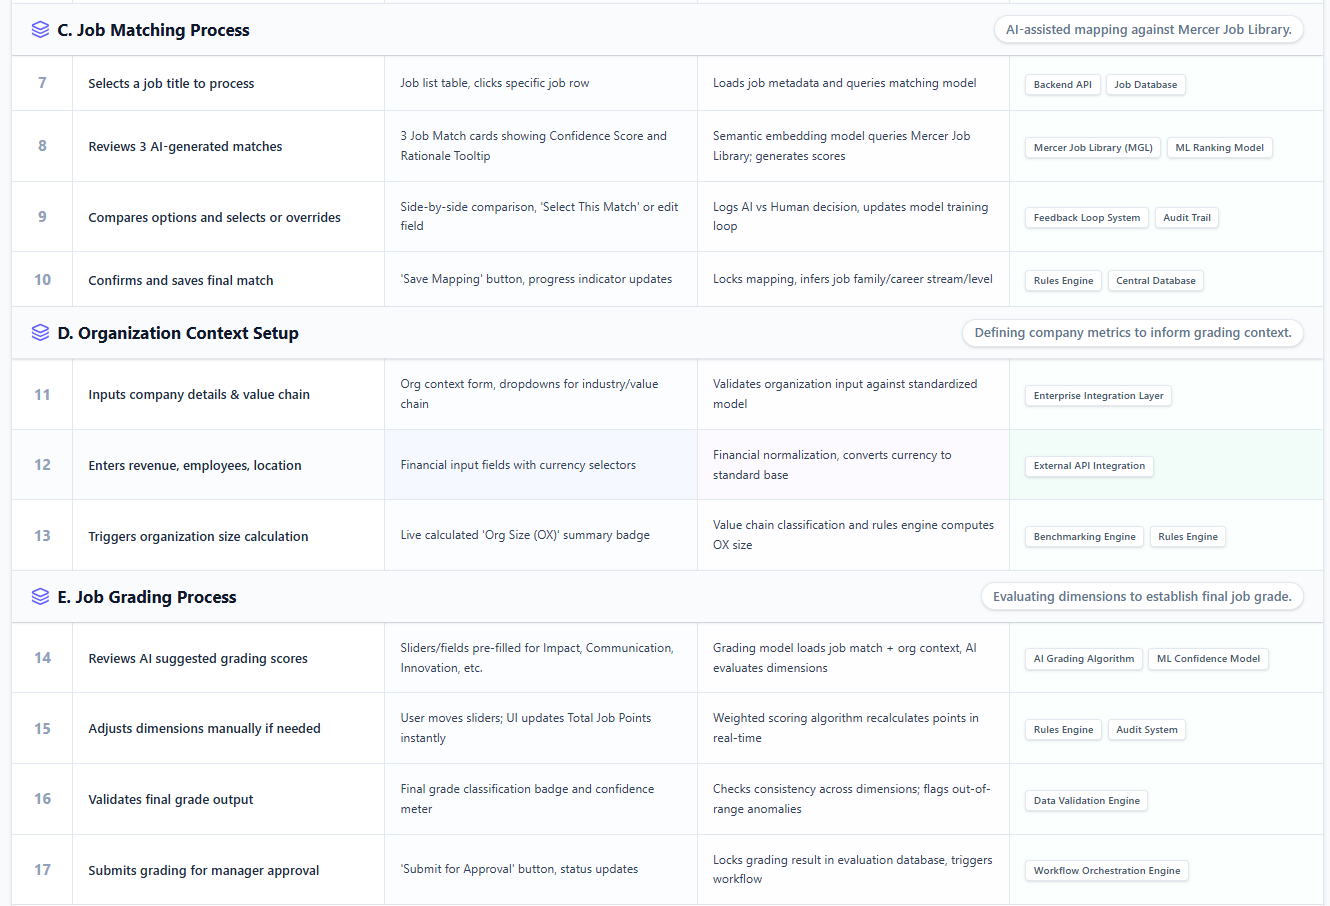Image resolution: width=1330 pixels, height=906 pixels.
Task: Click the Audit Trail tag
Action: (x=1186, y=218)
